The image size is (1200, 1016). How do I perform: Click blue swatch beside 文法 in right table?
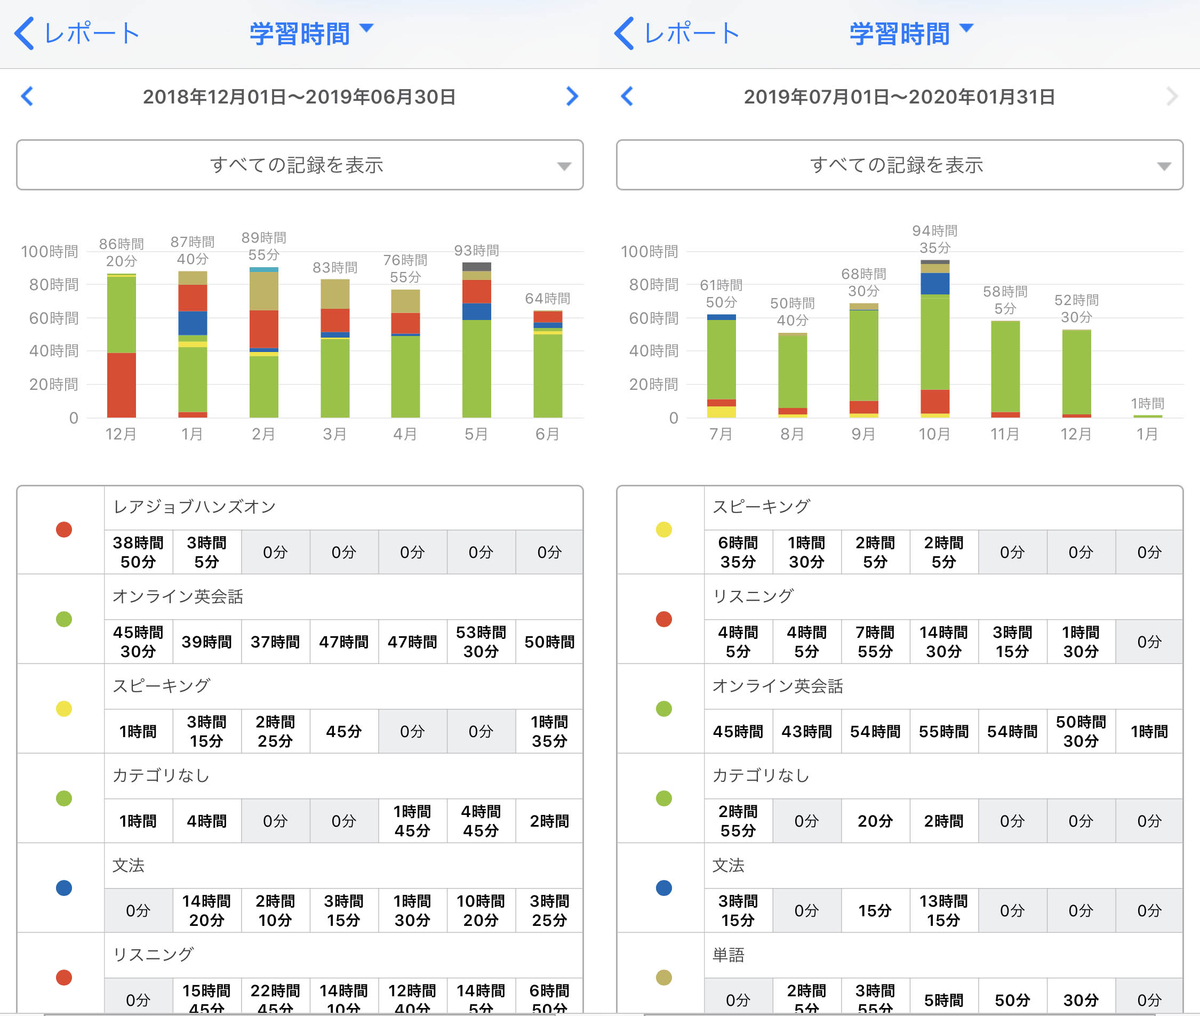(664, 888)
